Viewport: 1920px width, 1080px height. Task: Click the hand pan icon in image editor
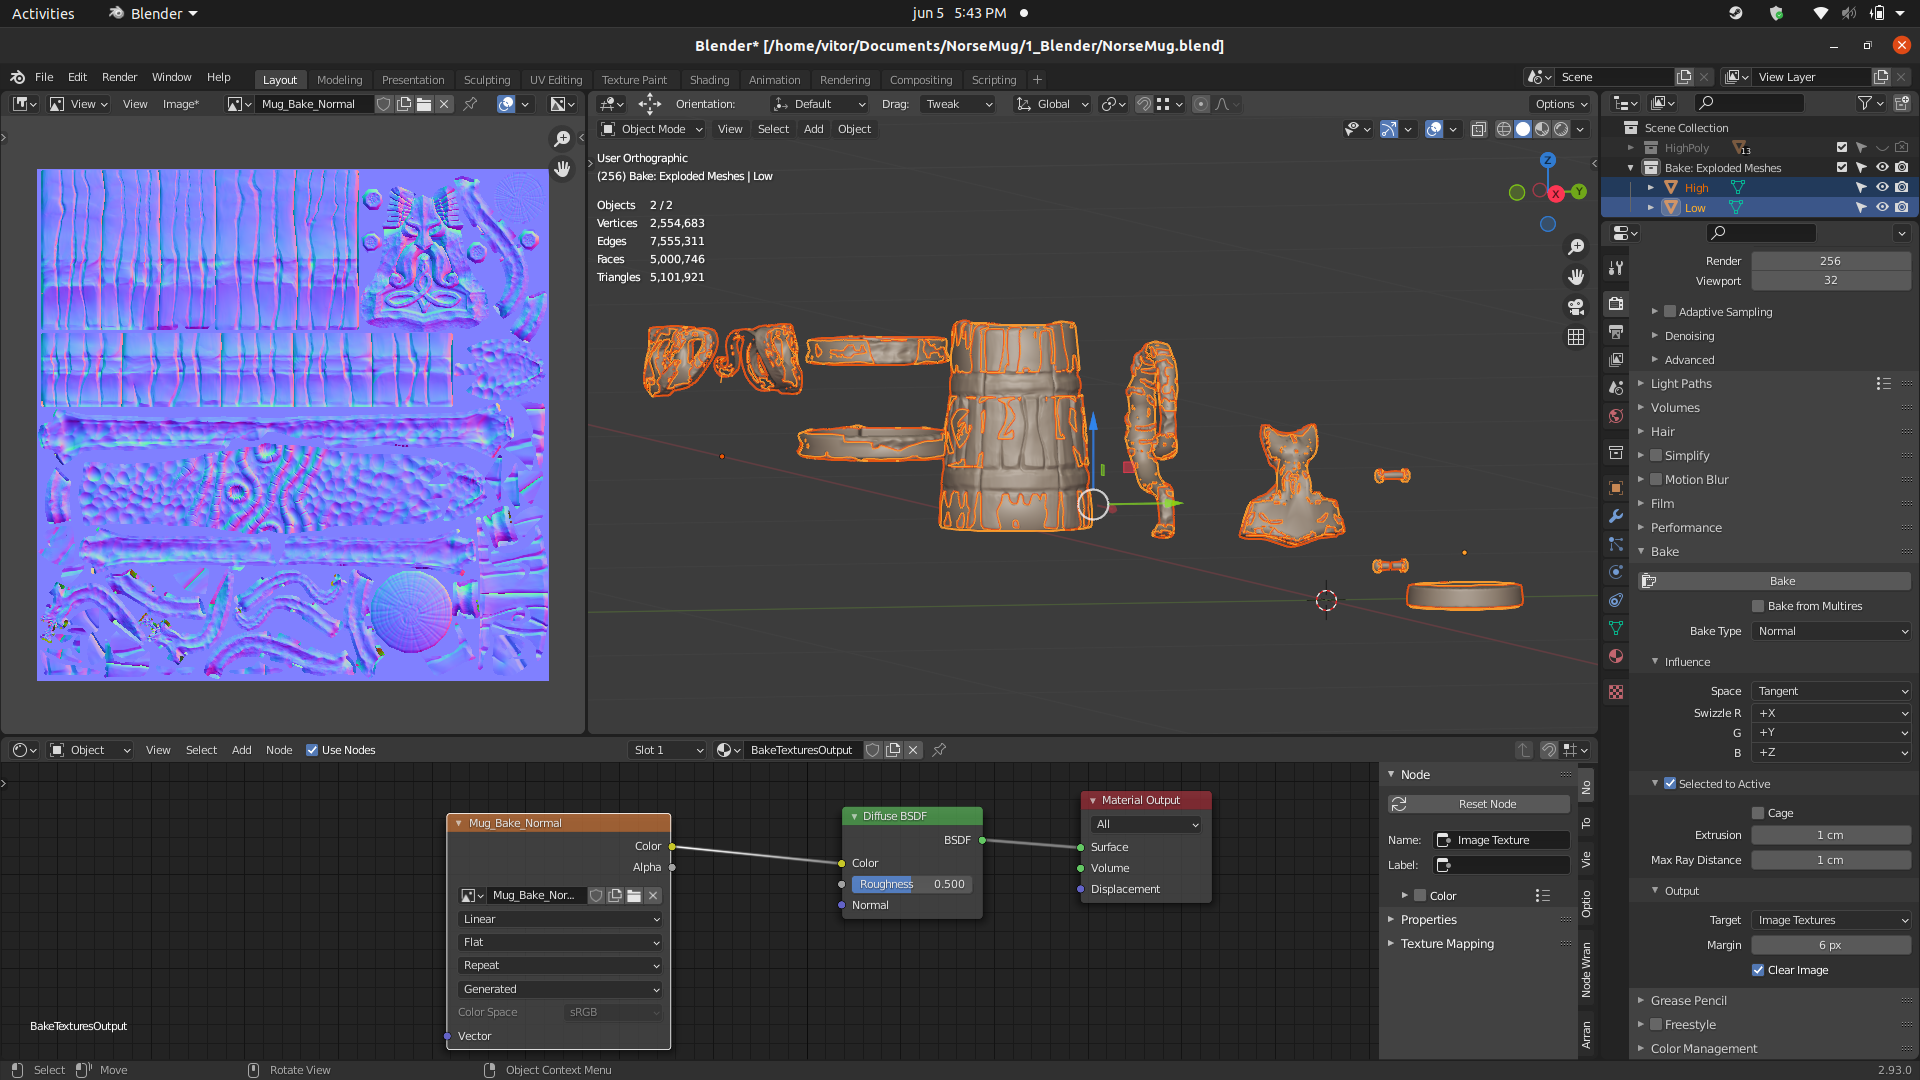(x=563, y=169)
